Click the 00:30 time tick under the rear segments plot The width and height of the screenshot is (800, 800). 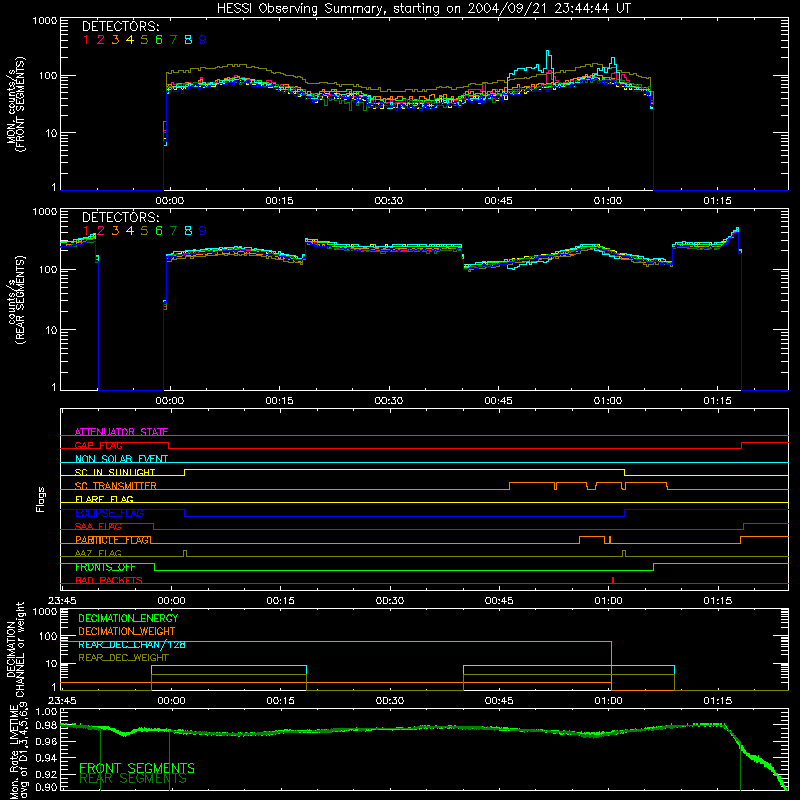pyautogui.click(x=389, y=401)
